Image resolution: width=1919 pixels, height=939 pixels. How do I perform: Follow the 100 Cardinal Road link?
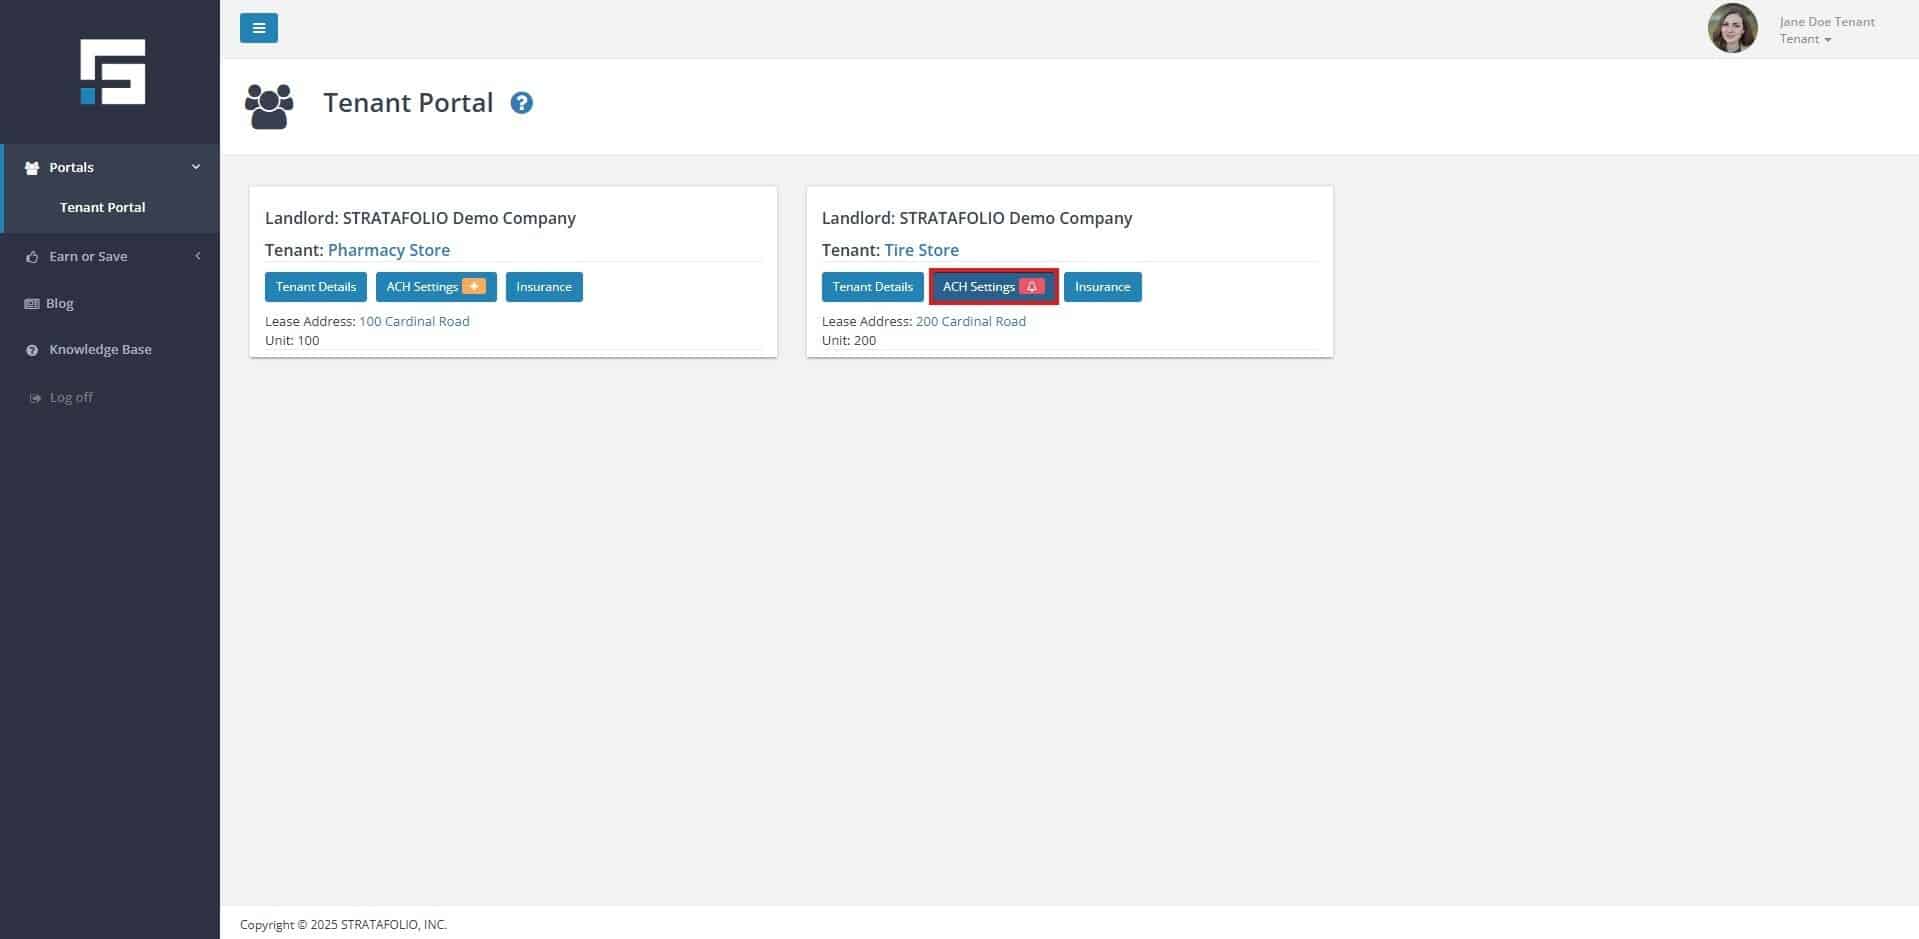click(x=414, y=321)
